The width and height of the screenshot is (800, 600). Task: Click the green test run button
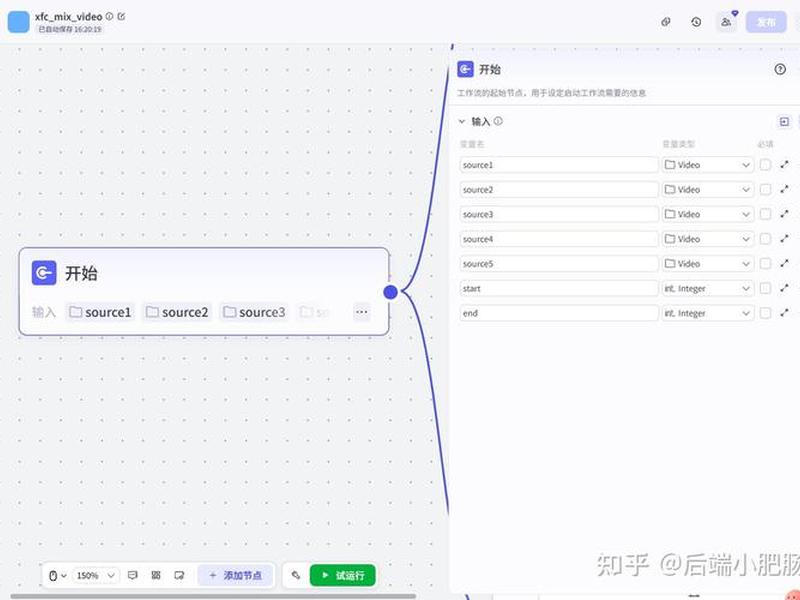point(343,576)
